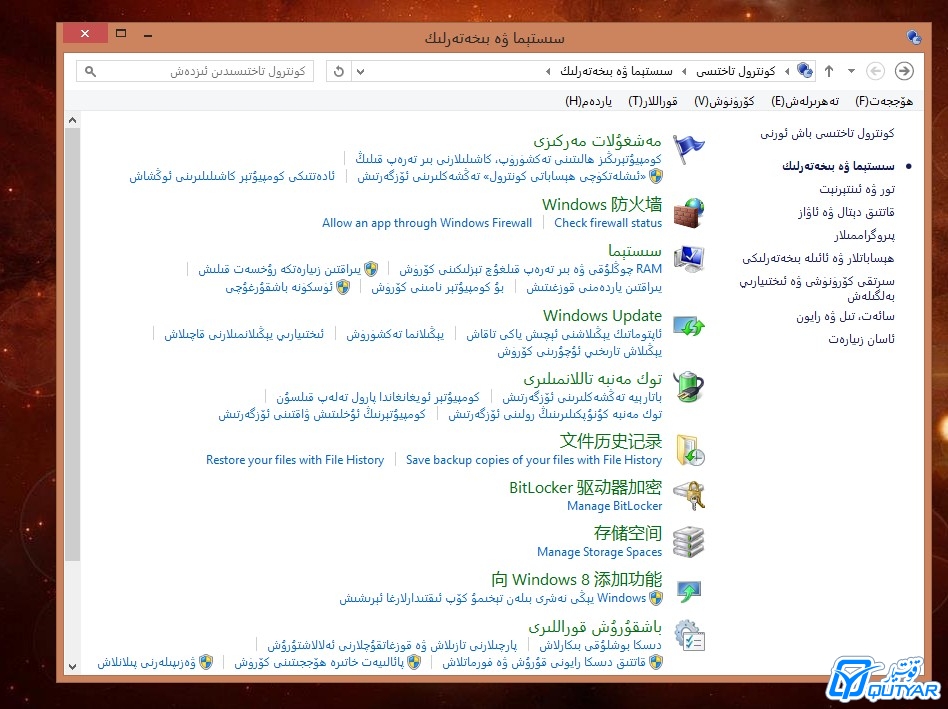Open the Storage Spaces stacked drives icon
The image size is (948, 709).
(x=689, y=542)
